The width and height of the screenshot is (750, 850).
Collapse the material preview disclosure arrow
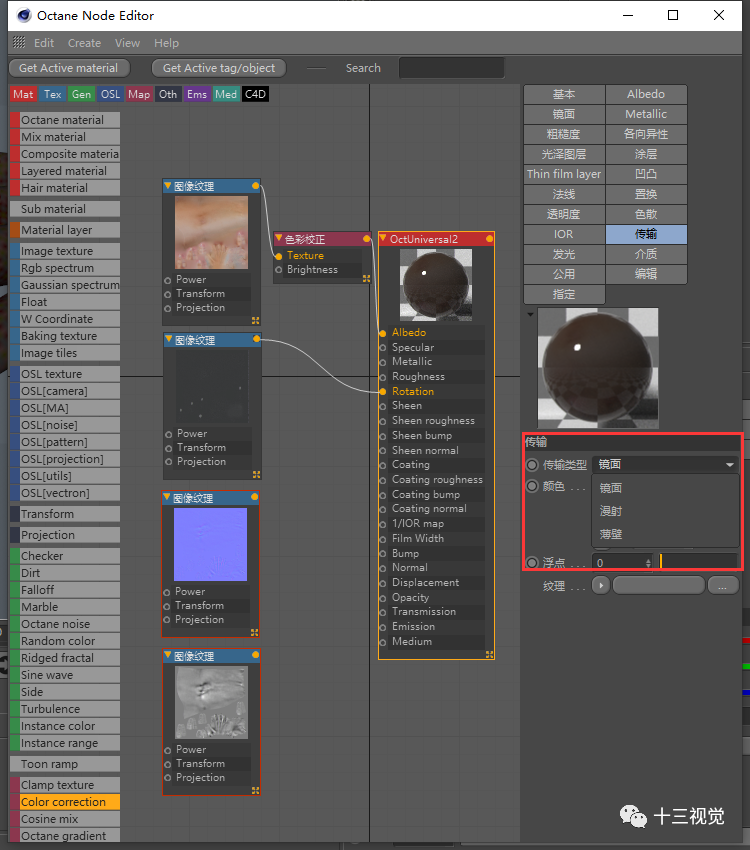(x=531, y=314)
